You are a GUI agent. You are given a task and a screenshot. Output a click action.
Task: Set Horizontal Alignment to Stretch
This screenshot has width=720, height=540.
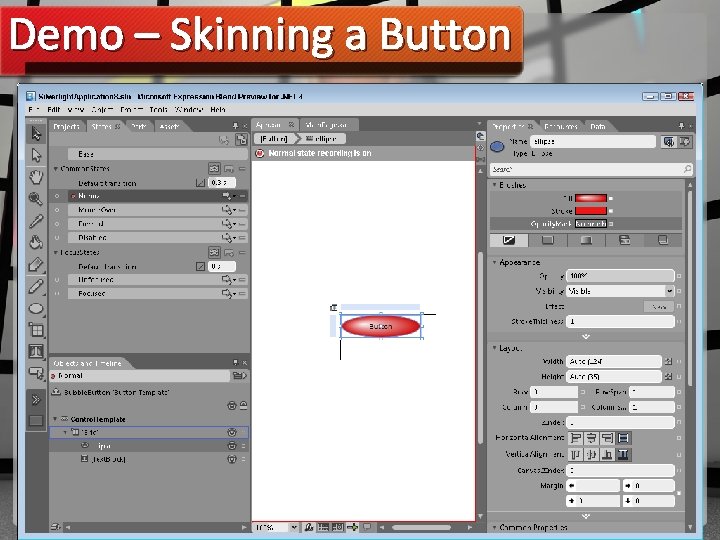tap(623, 438)
